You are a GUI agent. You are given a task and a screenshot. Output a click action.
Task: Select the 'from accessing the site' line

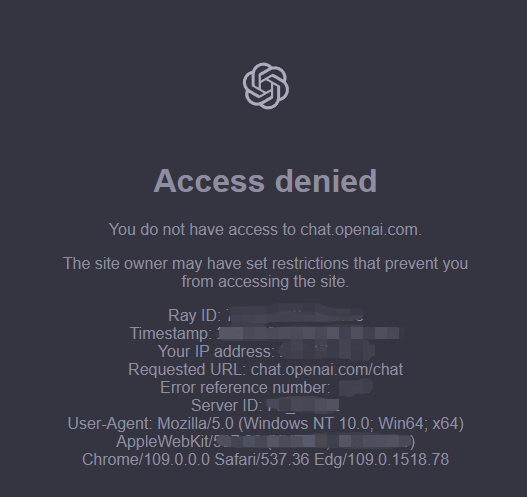click(x=265, y=282)
